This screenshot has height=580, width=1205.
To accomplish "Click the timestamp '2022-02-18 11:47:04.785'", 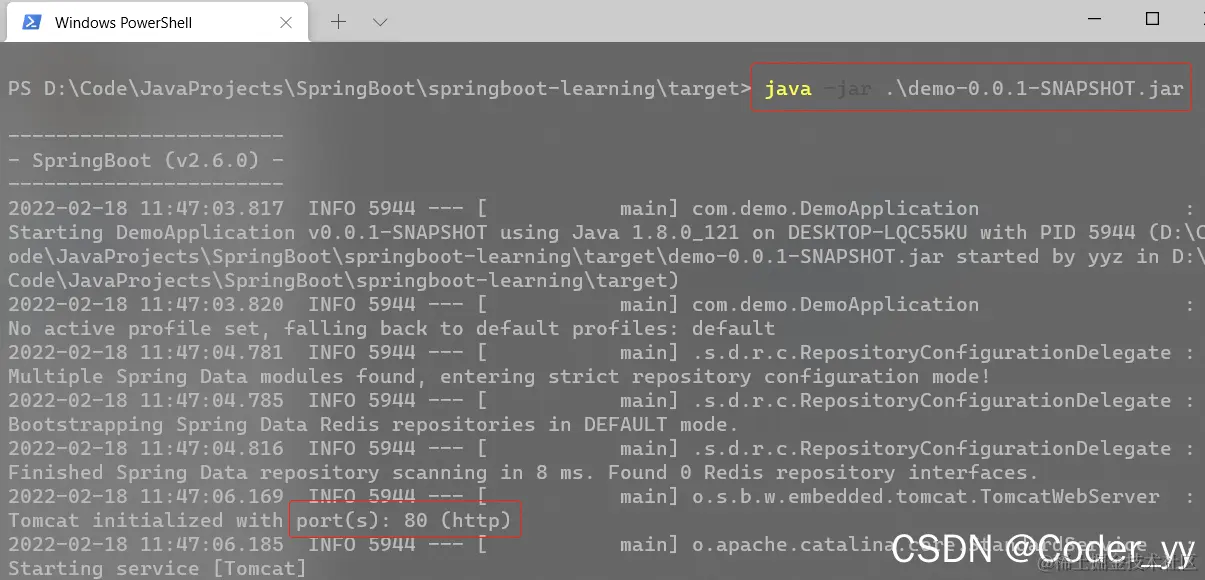I will point(146,400).
